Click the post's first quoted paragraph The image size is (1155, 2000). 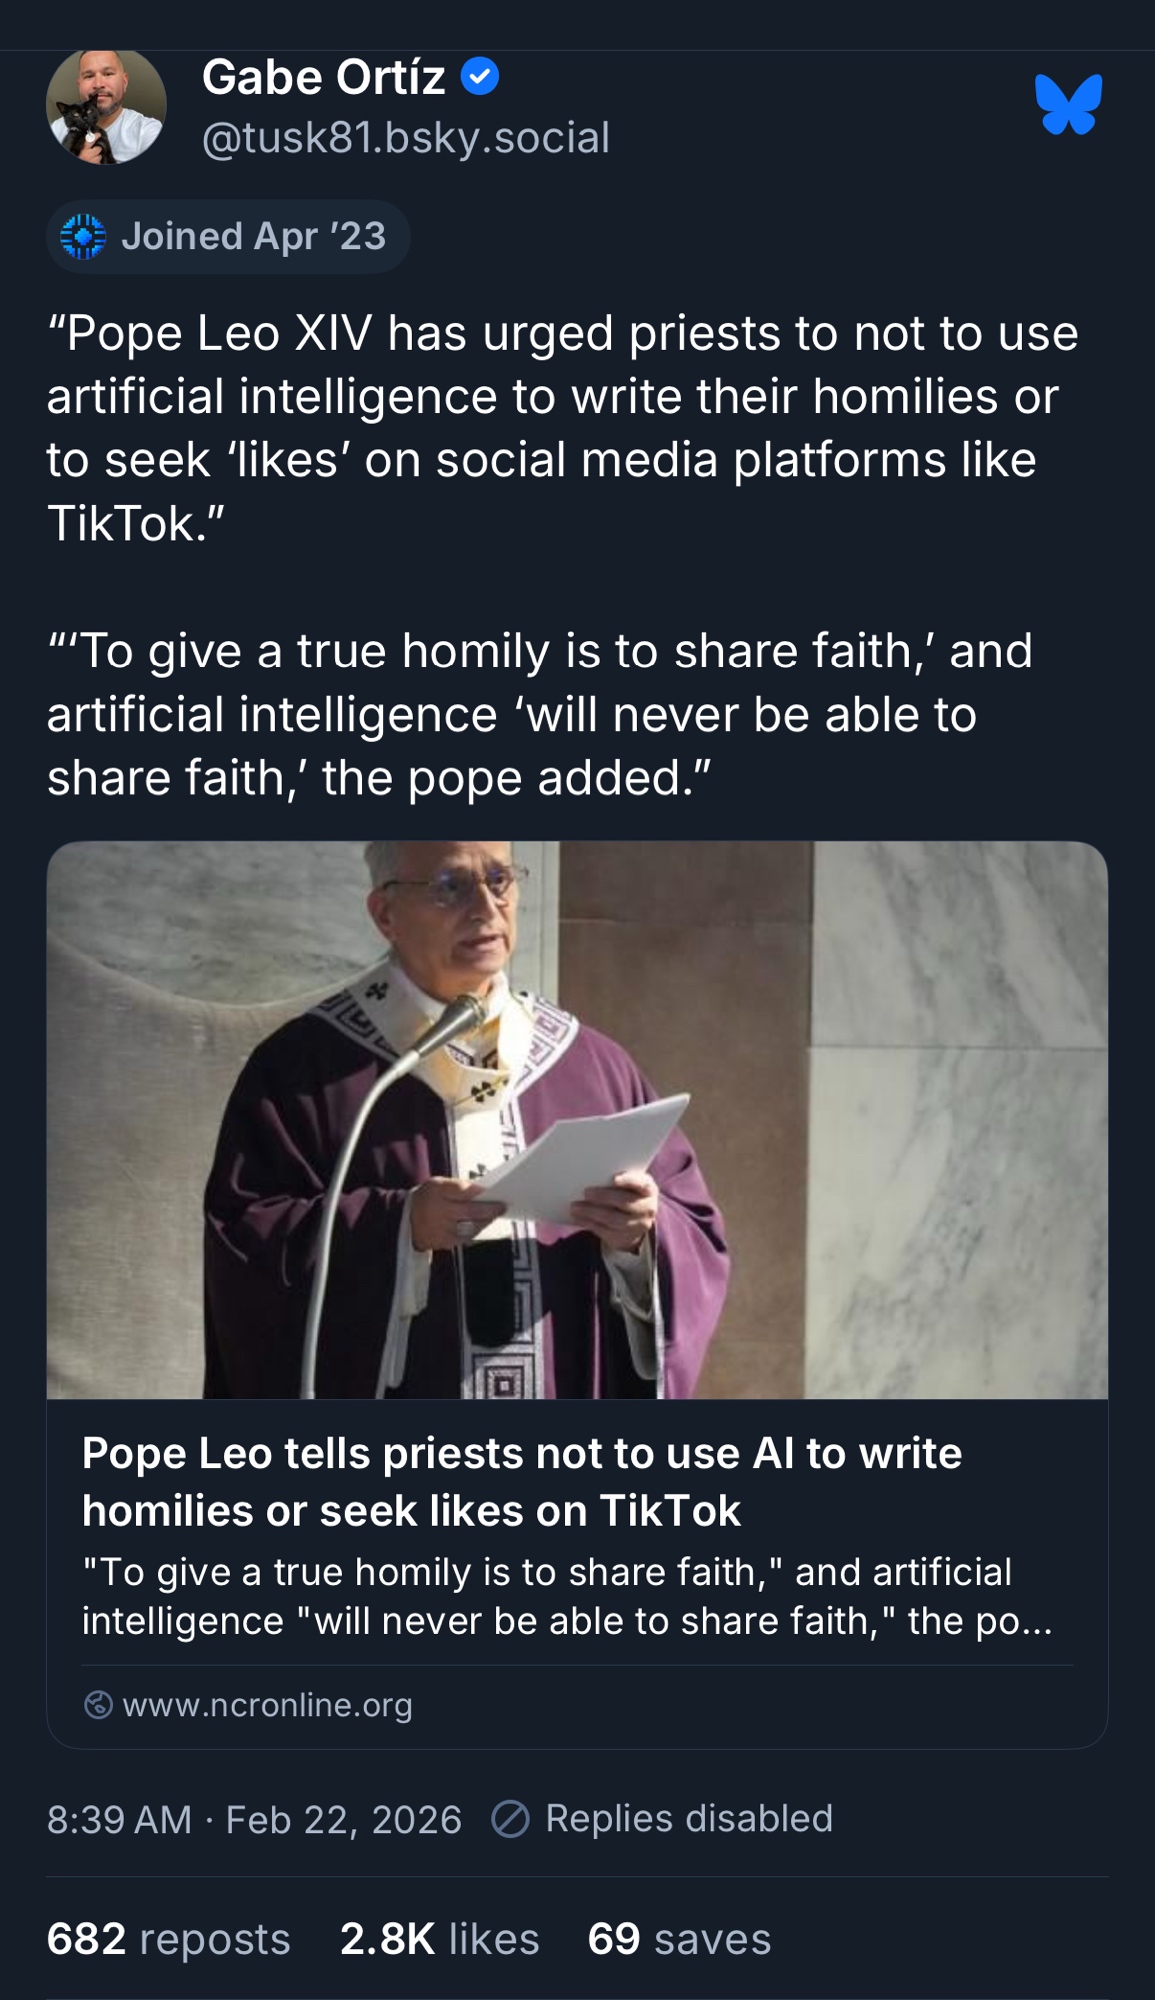[x=560, y=428]
